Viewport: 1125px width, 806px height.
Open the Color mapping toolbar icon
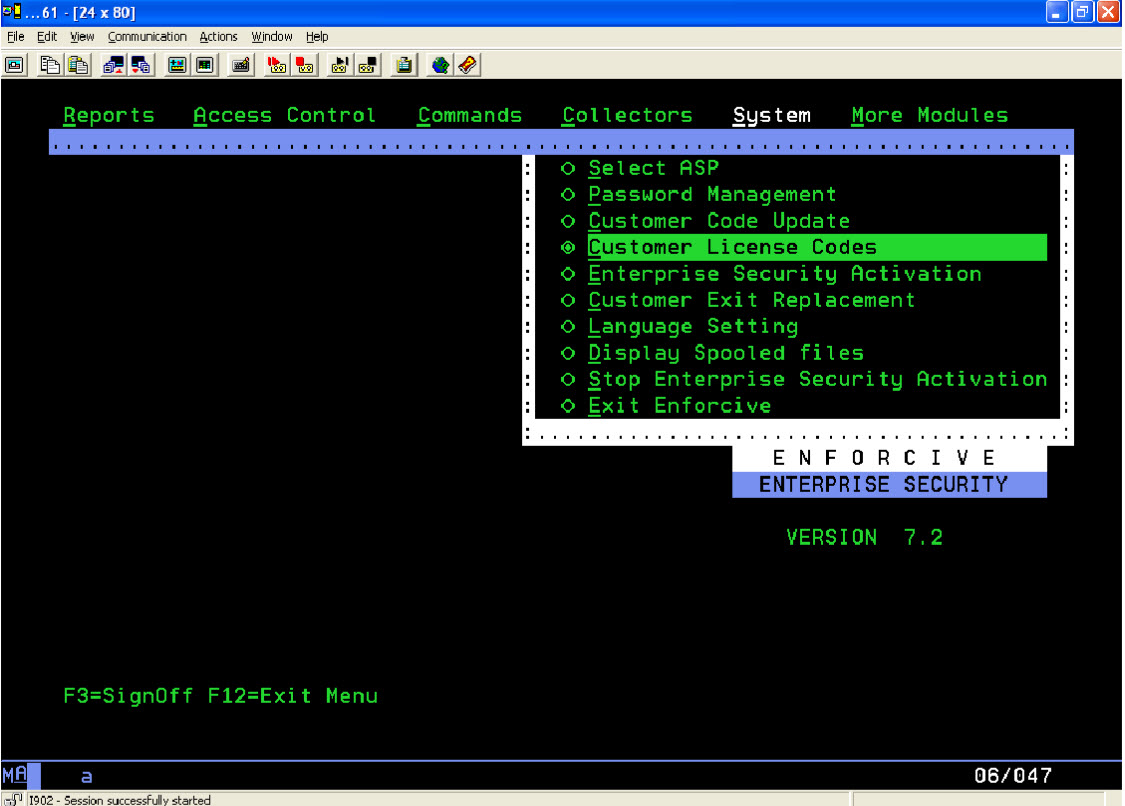click(x=205, y=65)
